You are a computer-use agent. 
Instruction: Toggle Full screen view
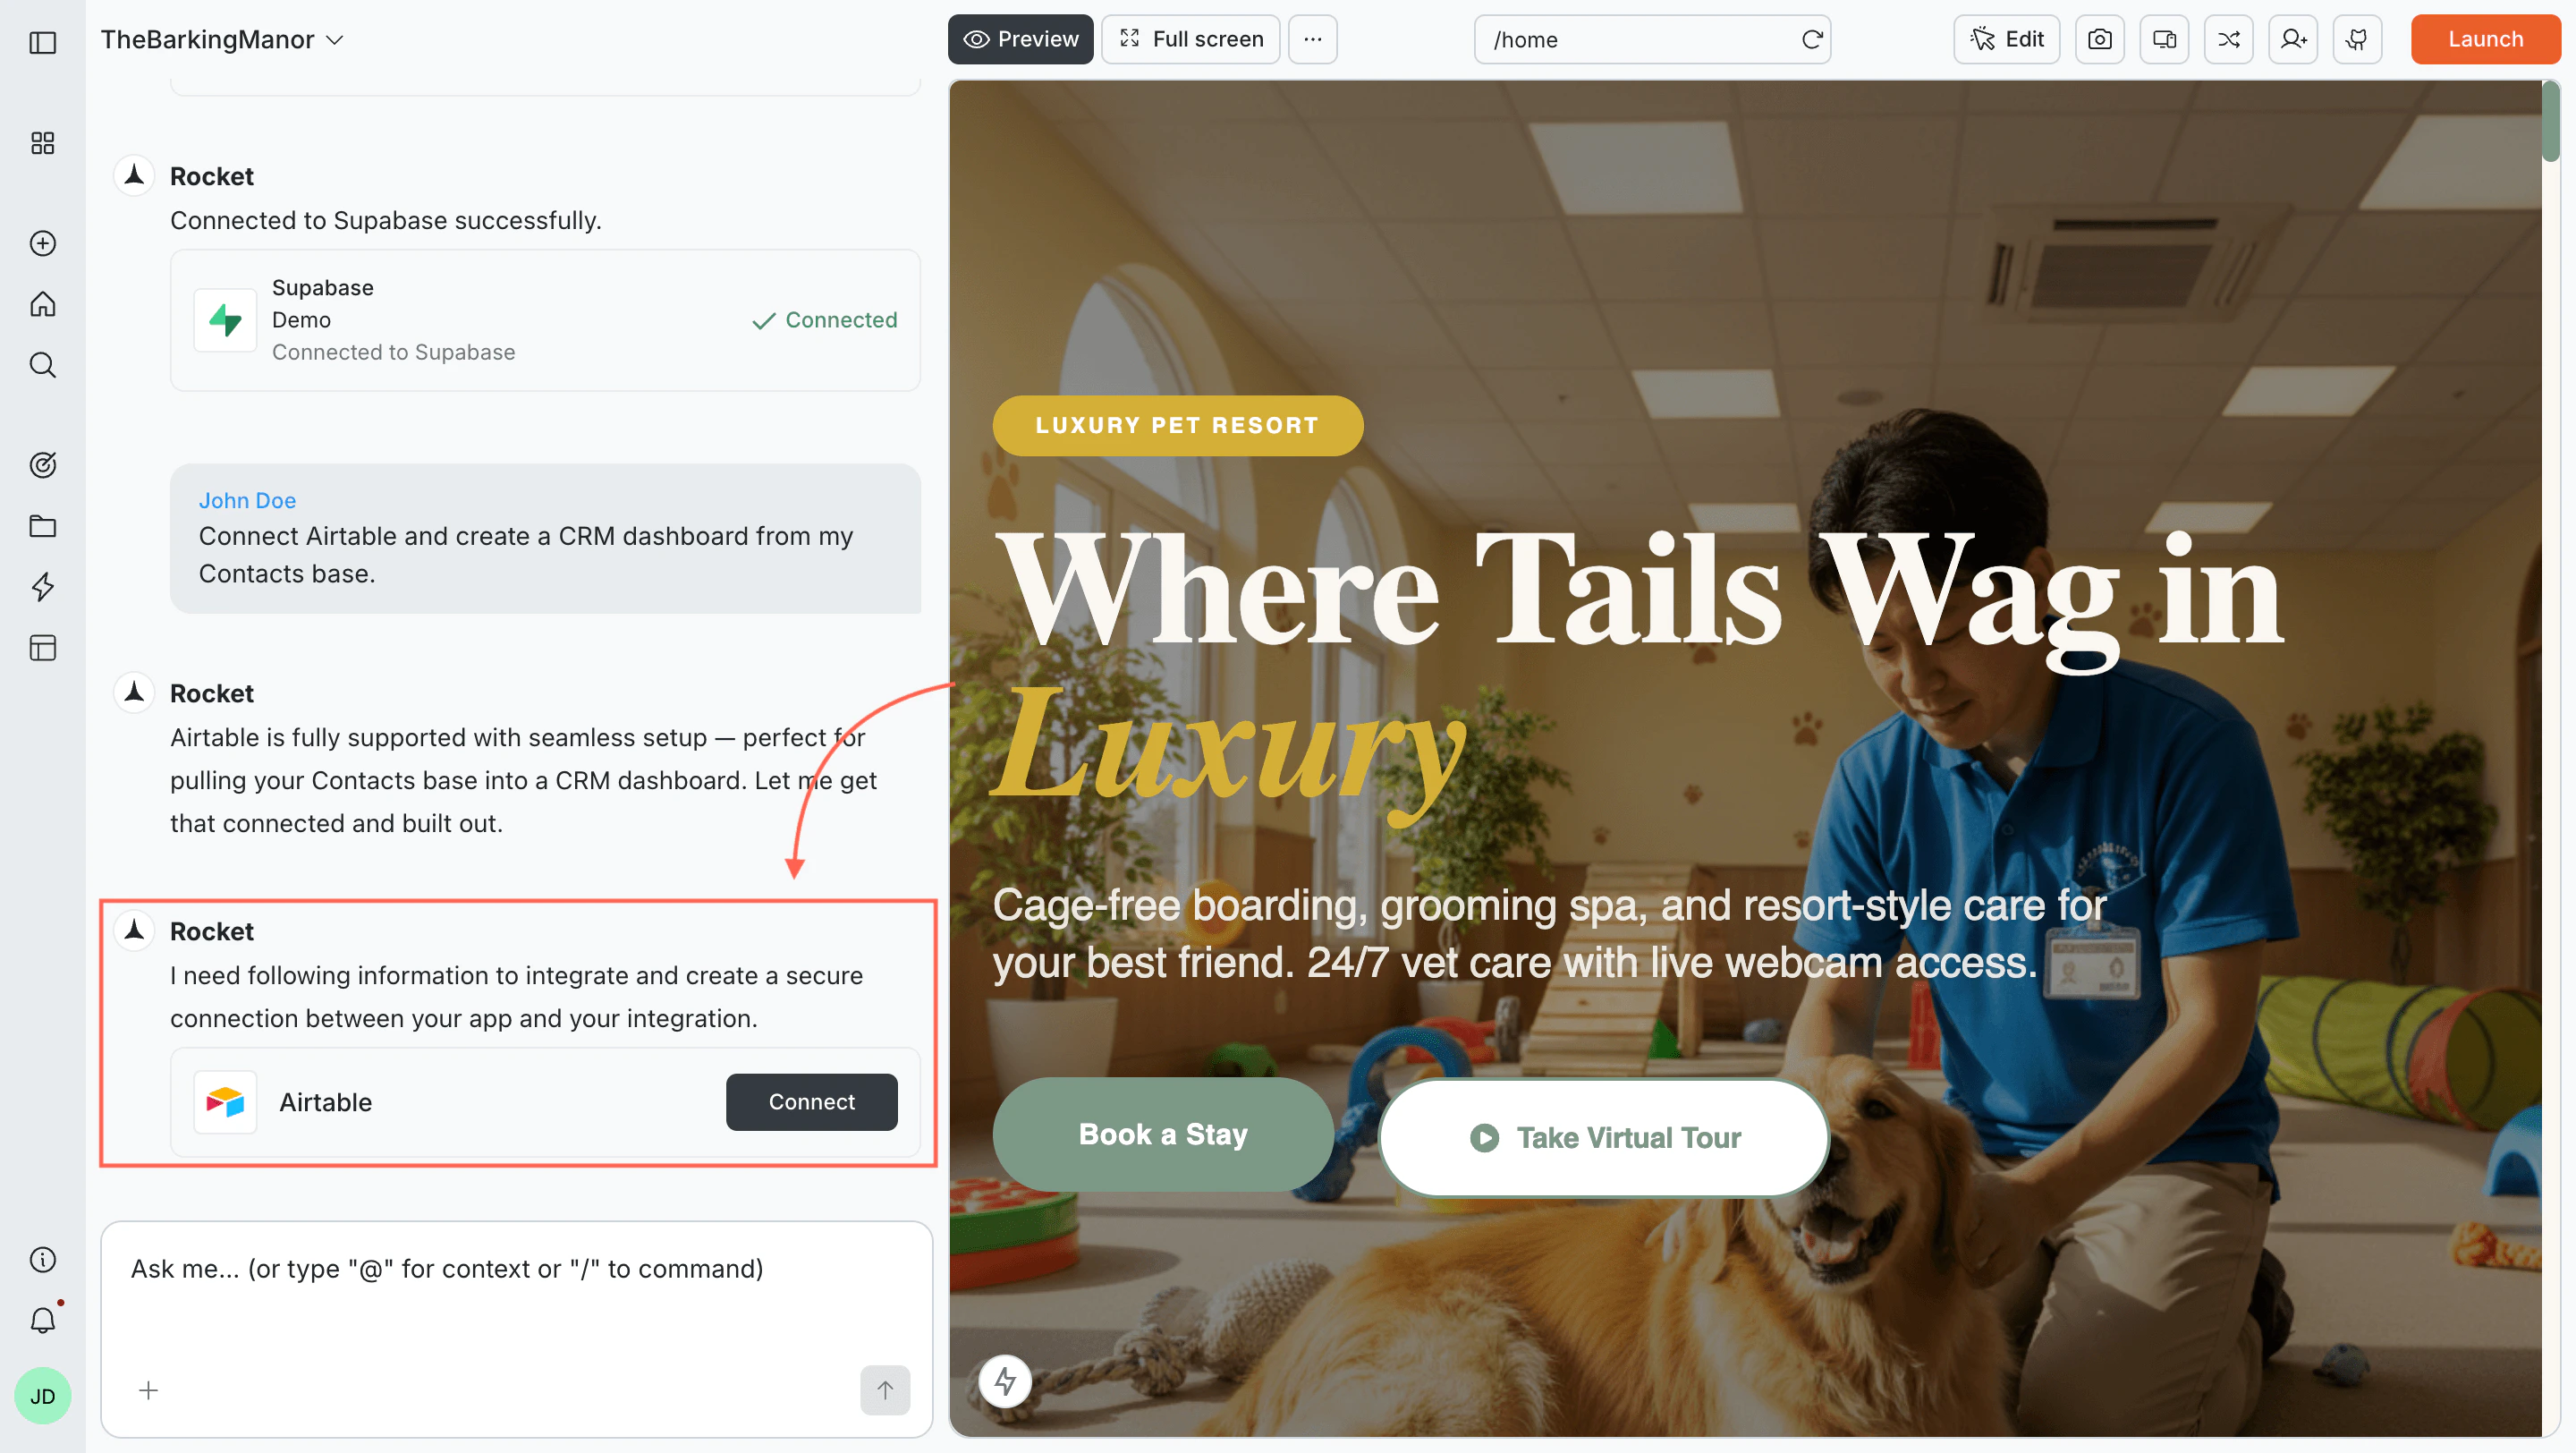click(x=1190, y=39)
